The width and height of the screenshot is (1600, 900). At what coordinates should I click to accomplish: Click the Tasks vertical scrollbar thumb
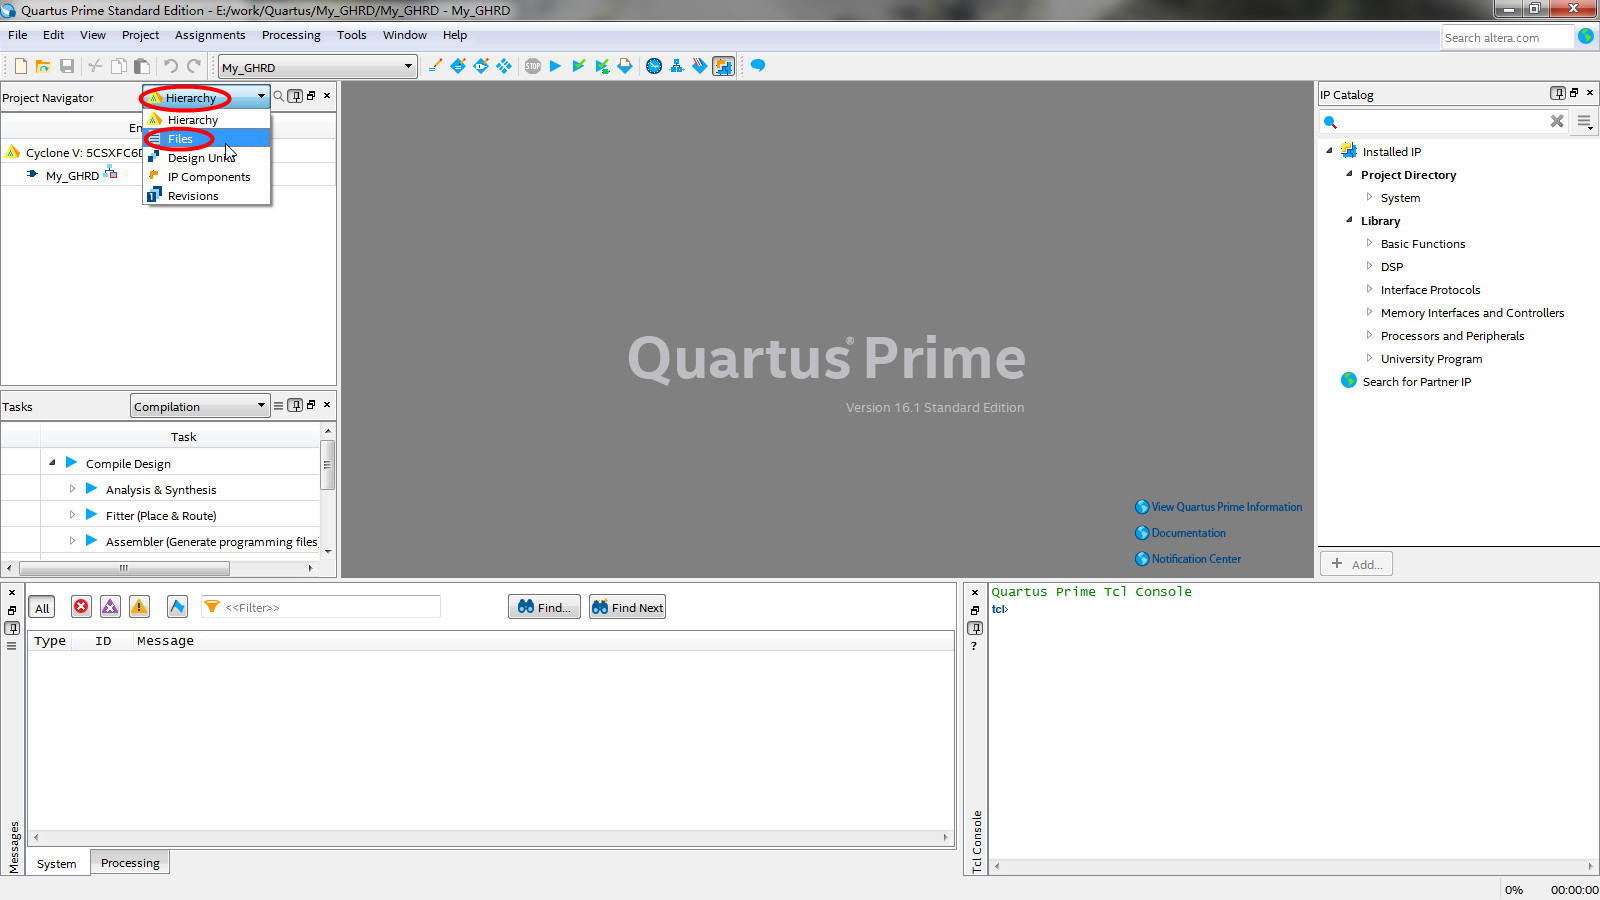327,465
